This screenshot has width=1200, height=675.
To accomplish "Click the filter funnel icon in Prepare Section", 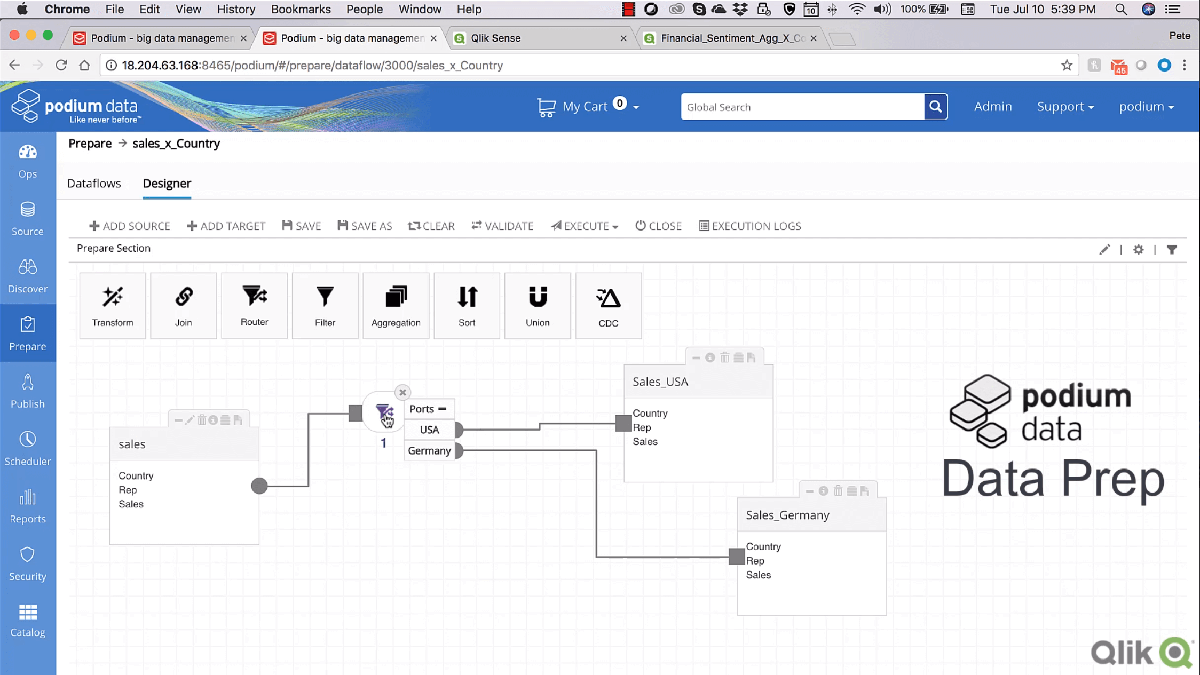I will coord(1172,250).
